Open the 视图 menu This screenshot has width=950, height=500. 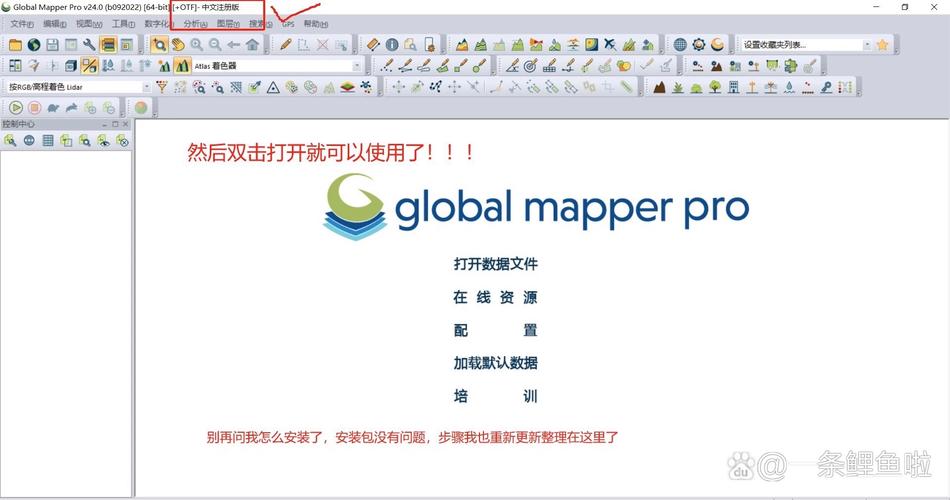(88, 24)
